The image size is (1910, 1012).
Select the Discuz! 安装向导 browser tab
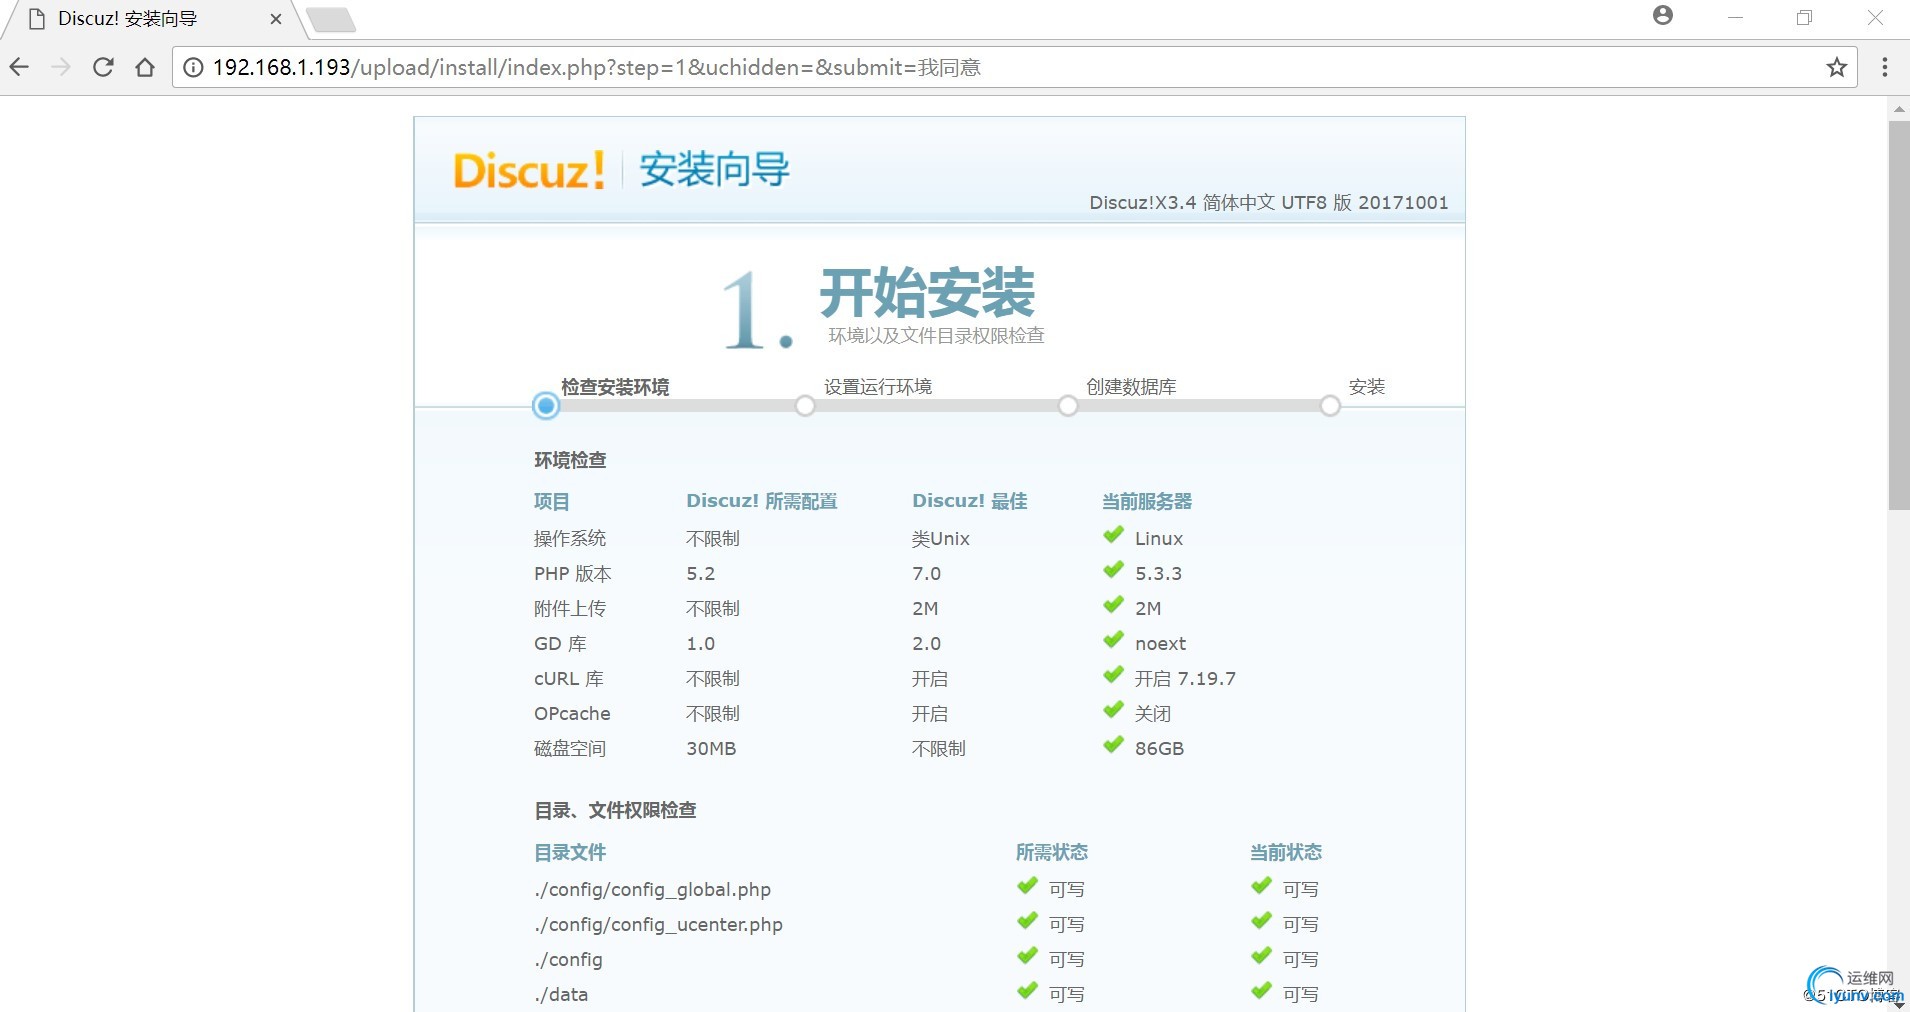pyautogui.click(x=150, y=19)
